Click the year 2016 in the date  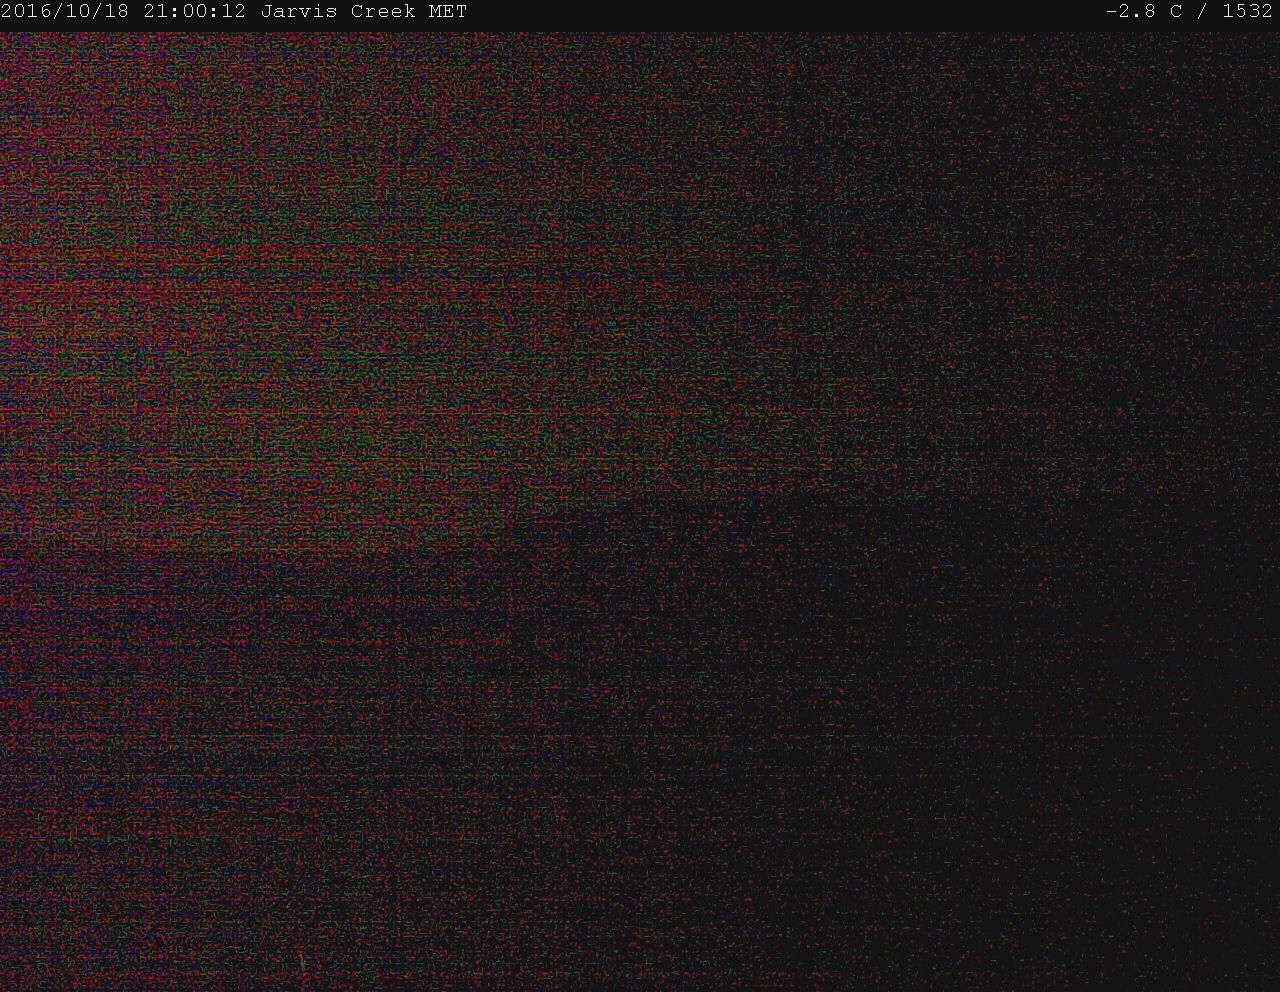tap(27, 12)
